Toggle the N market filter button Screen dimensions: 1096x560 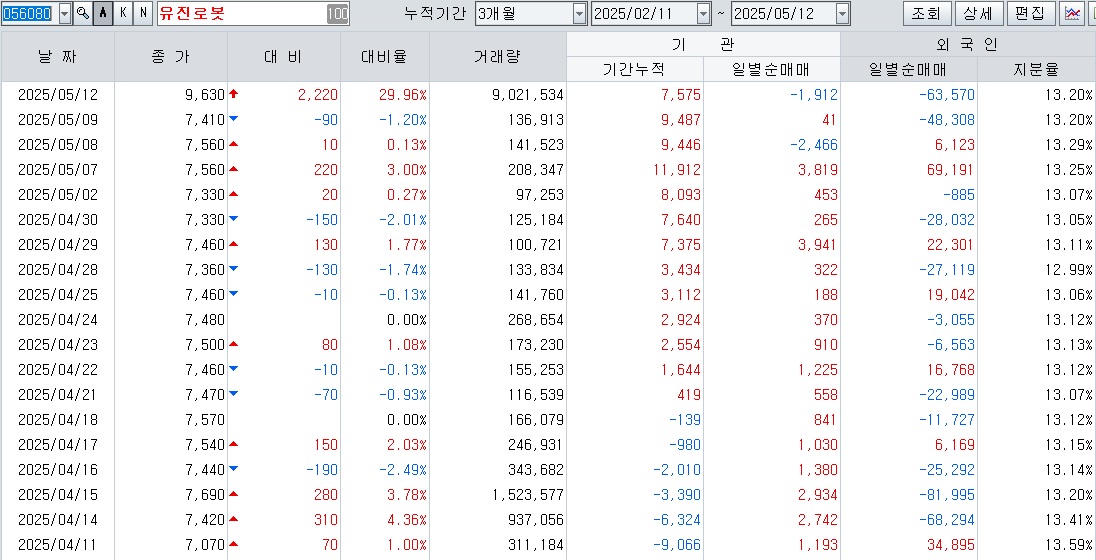(143, 13)
